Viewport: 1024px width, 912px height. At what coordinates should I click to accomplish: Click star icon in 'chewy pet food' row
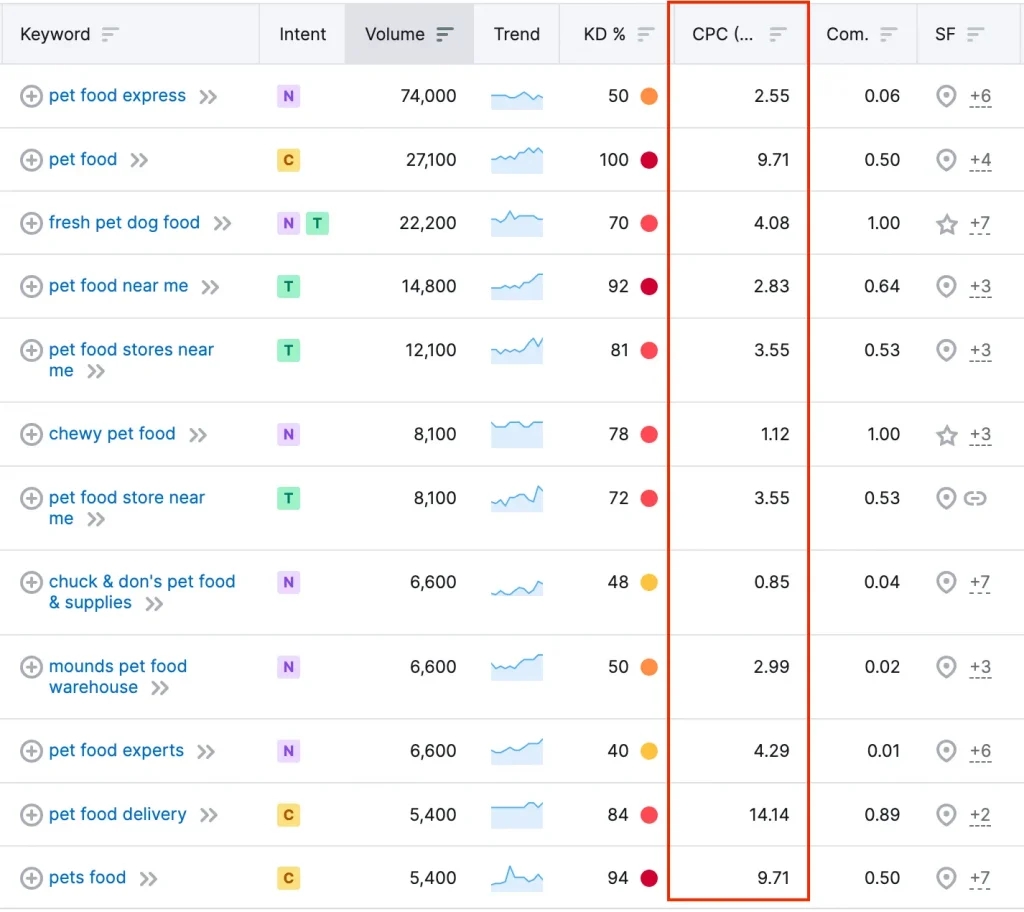pyautogui.click(x=947, y=435)
